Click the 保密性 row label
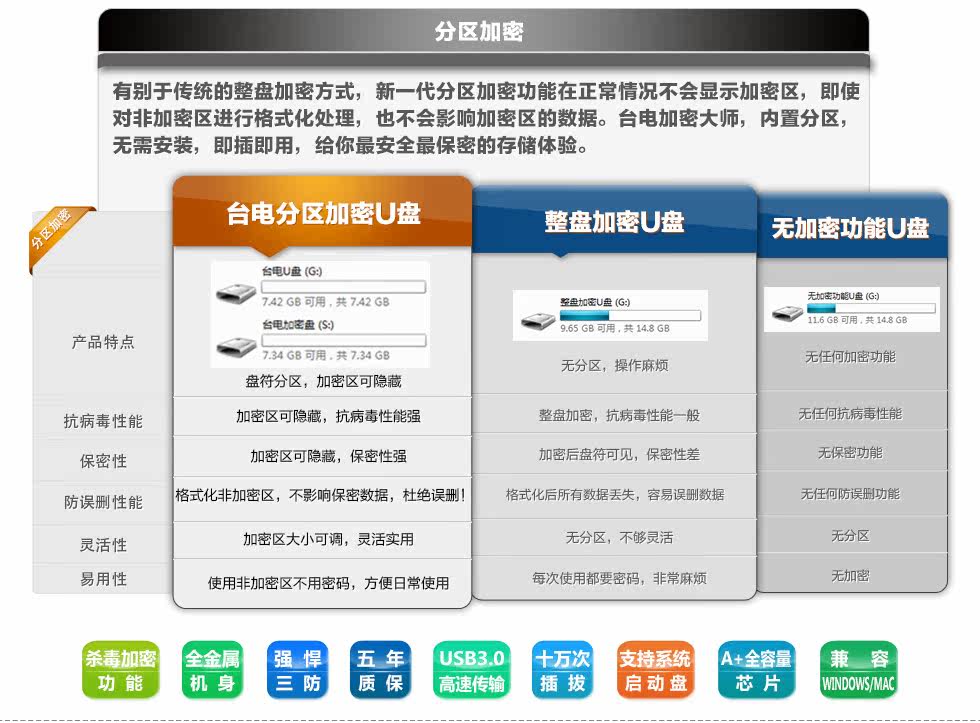This screenshot has width=980, height=723. 103,461
